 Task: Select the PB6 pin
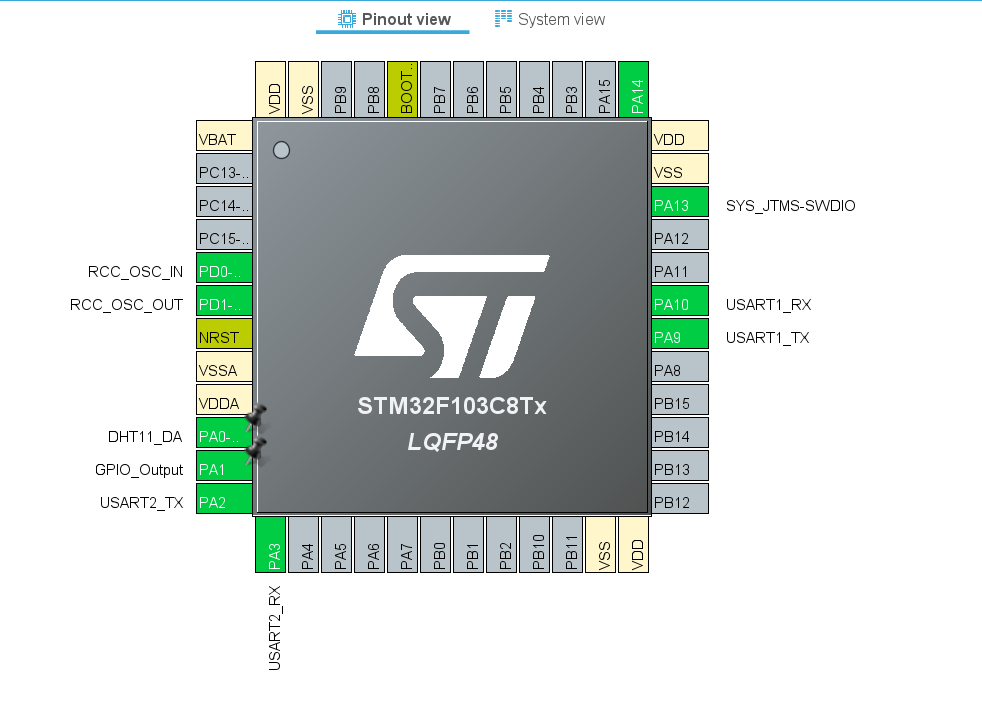[468, 89]
